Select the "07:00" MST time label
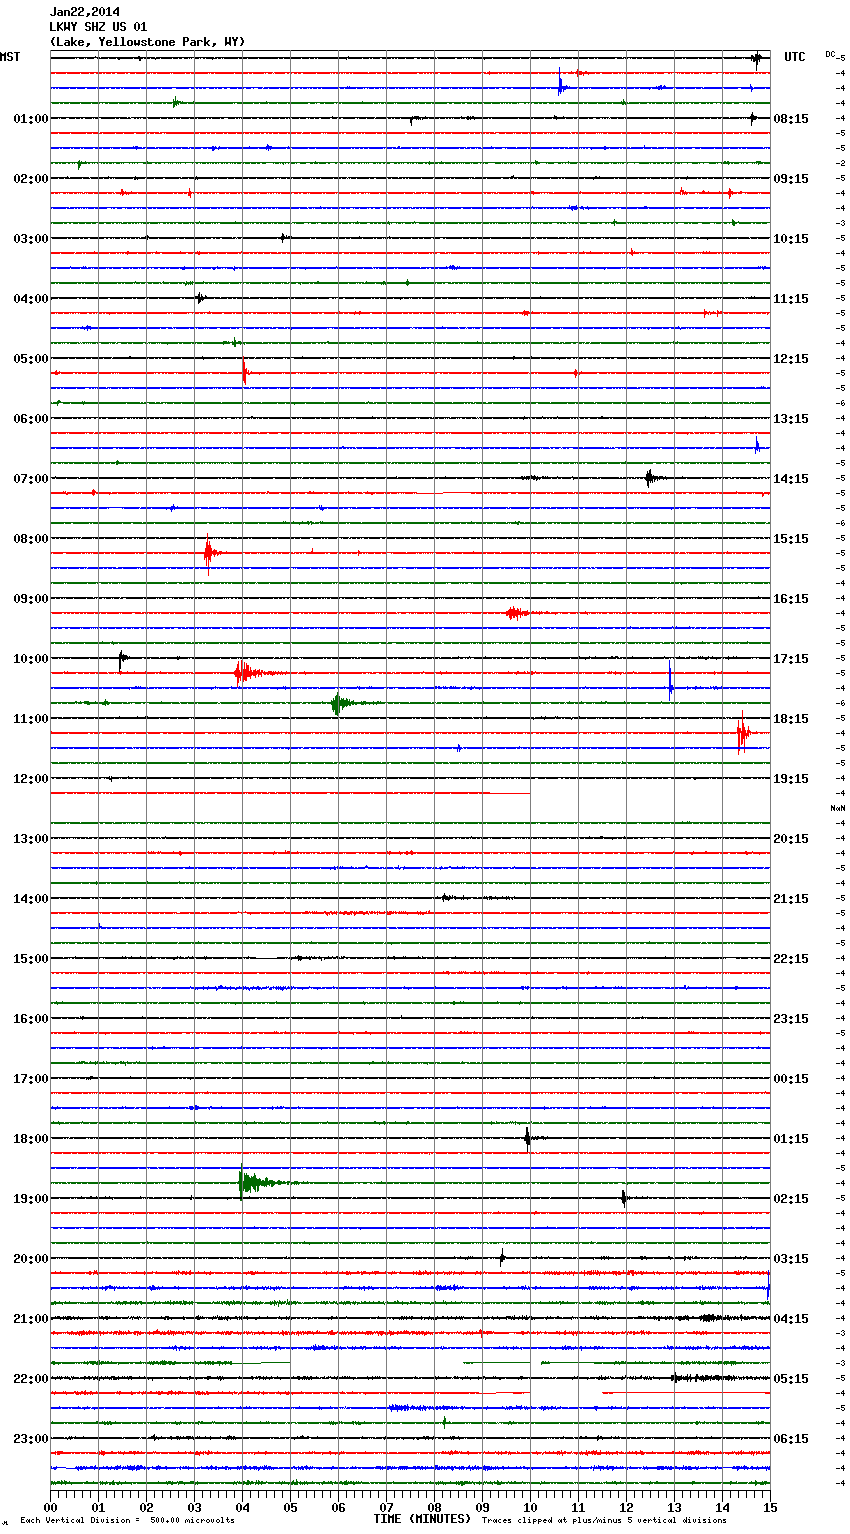850x1534 pixels. click(31, 479)
